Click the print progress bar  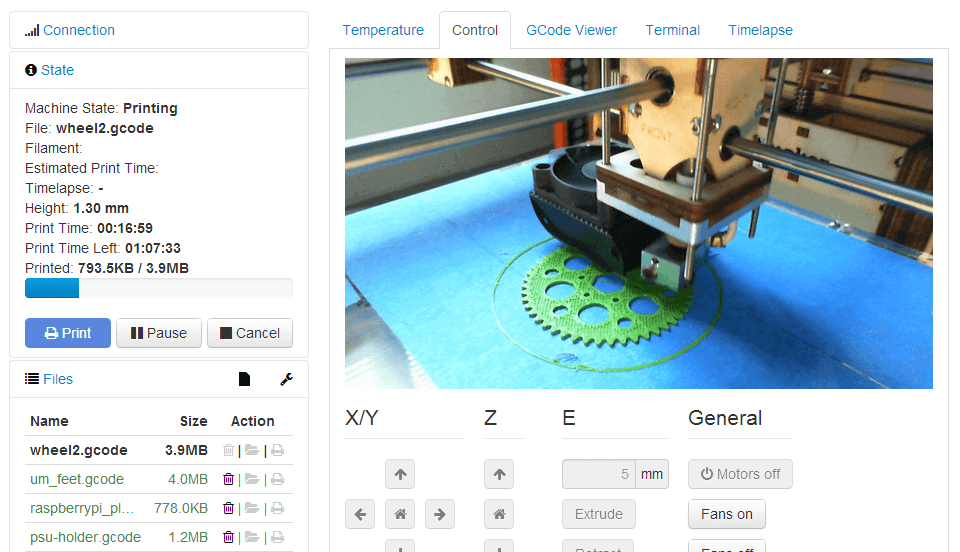(158, 289)
